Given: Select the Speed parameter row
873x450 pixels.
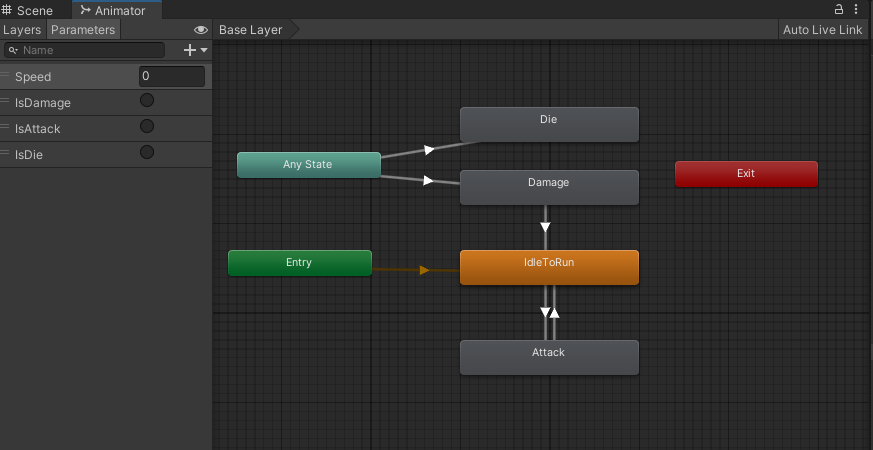Looking at the screenshot, I should (x=106, y=76).
